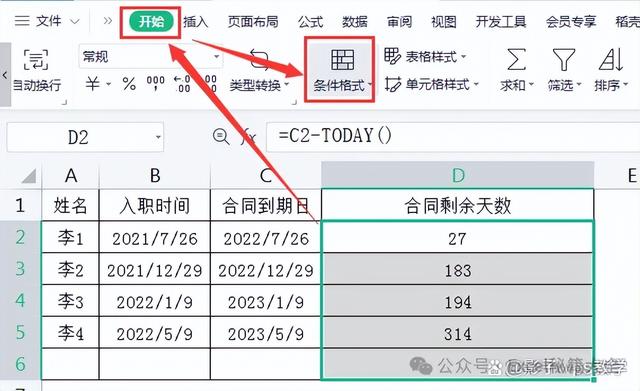
Task: Switch to the 公式 tab
Action: coord(310,21)
